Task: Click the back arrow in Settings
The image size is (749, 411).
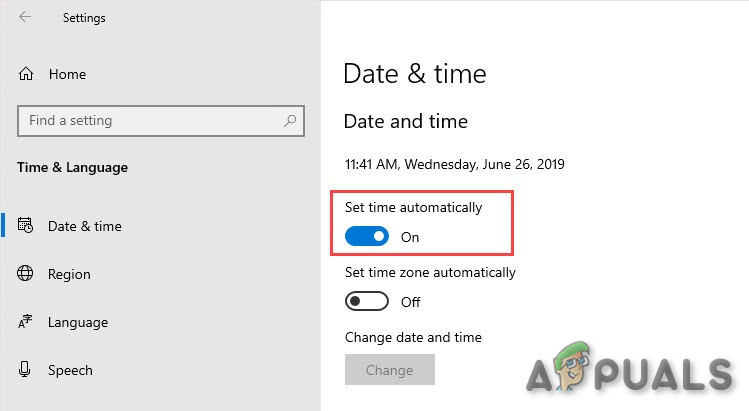Action: point(25,18)
